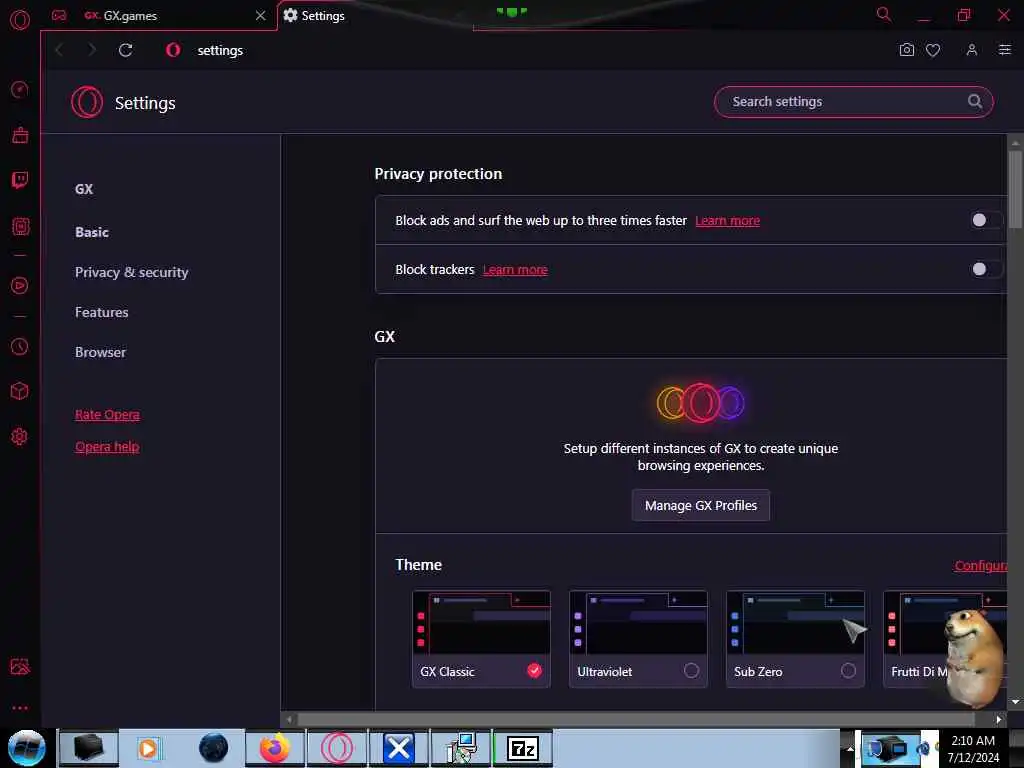Click the Opera icon in address bar
Screen dimensions: 1024x768
[173, 50]
